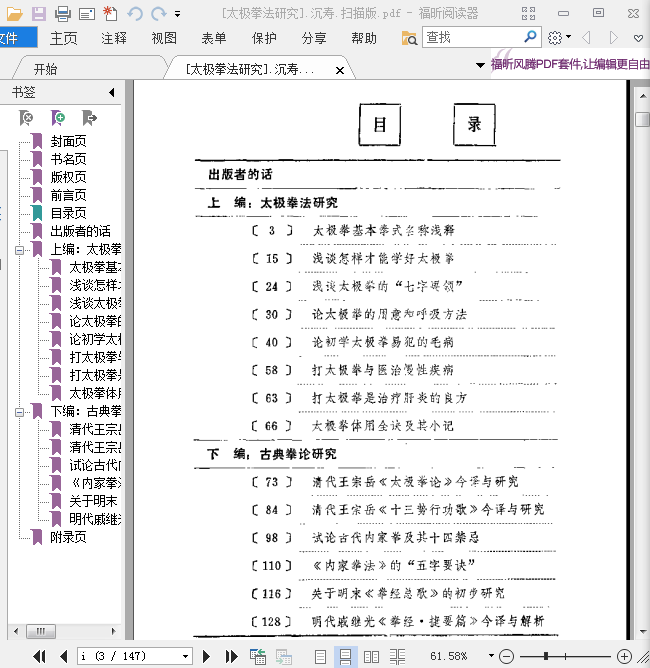Open the 文件 menu

click(18, 38)
